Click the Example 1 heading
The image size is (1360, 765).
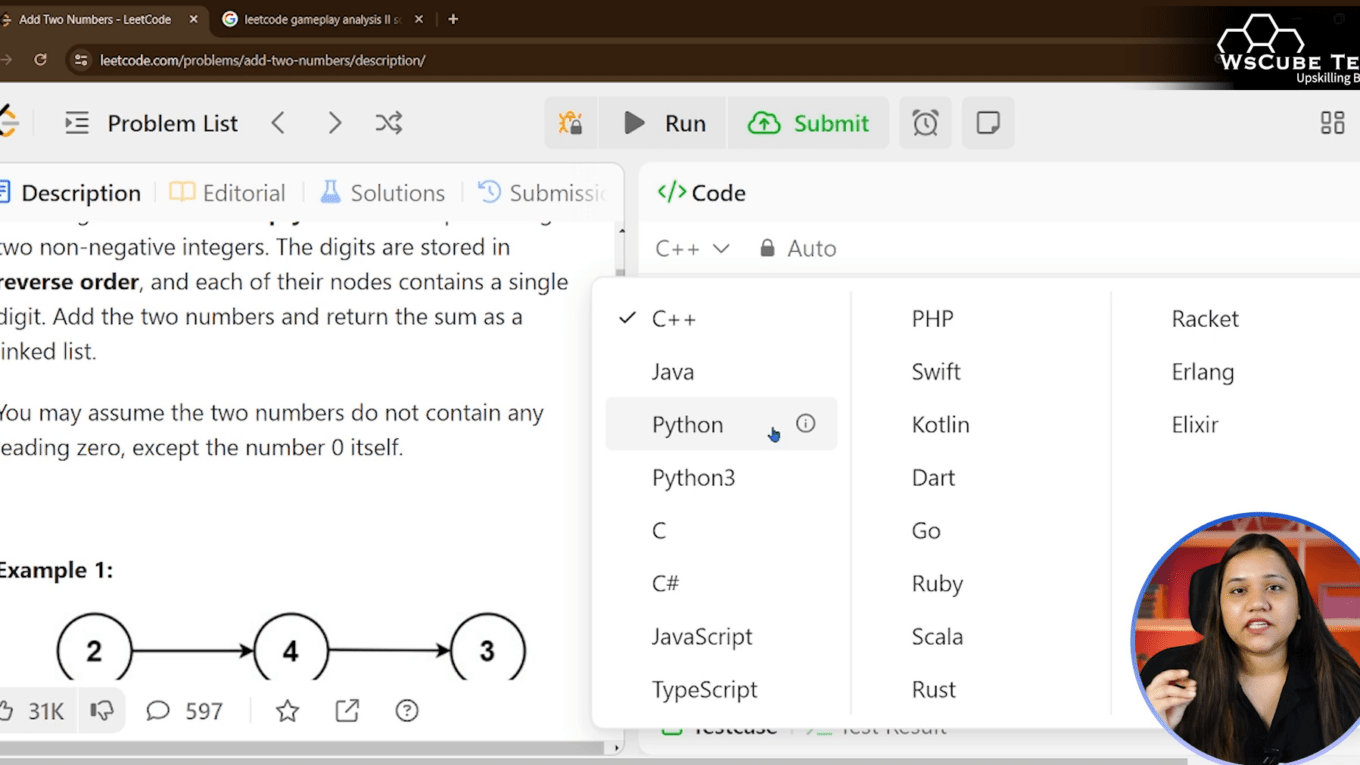[56, 570]
